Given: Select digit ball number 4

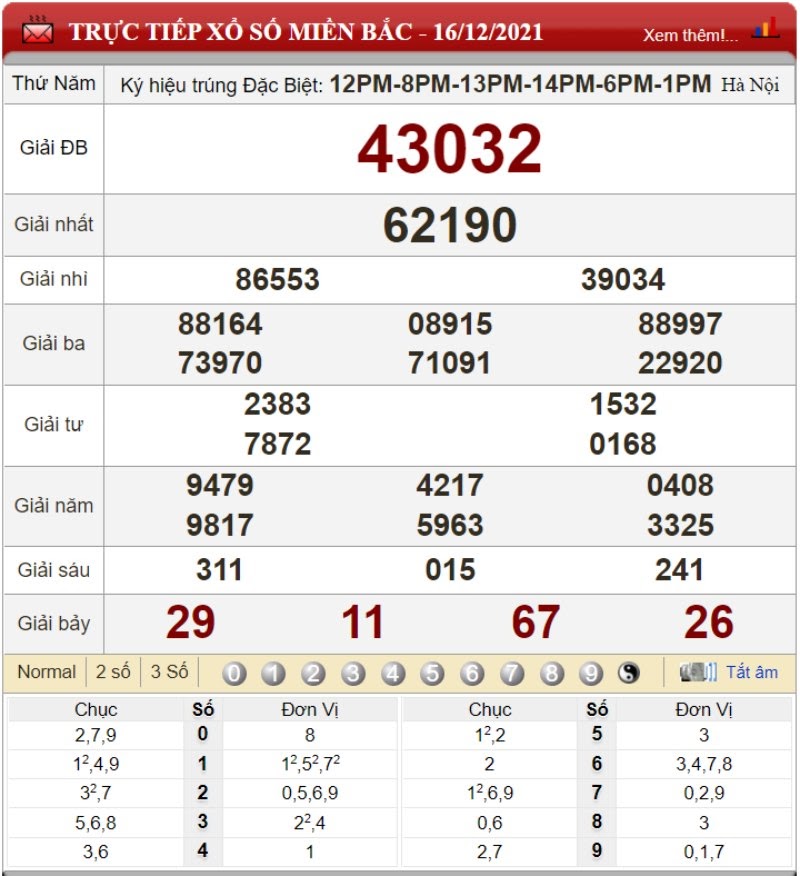Looking at the screenshot, I should (x=393, y=673).
